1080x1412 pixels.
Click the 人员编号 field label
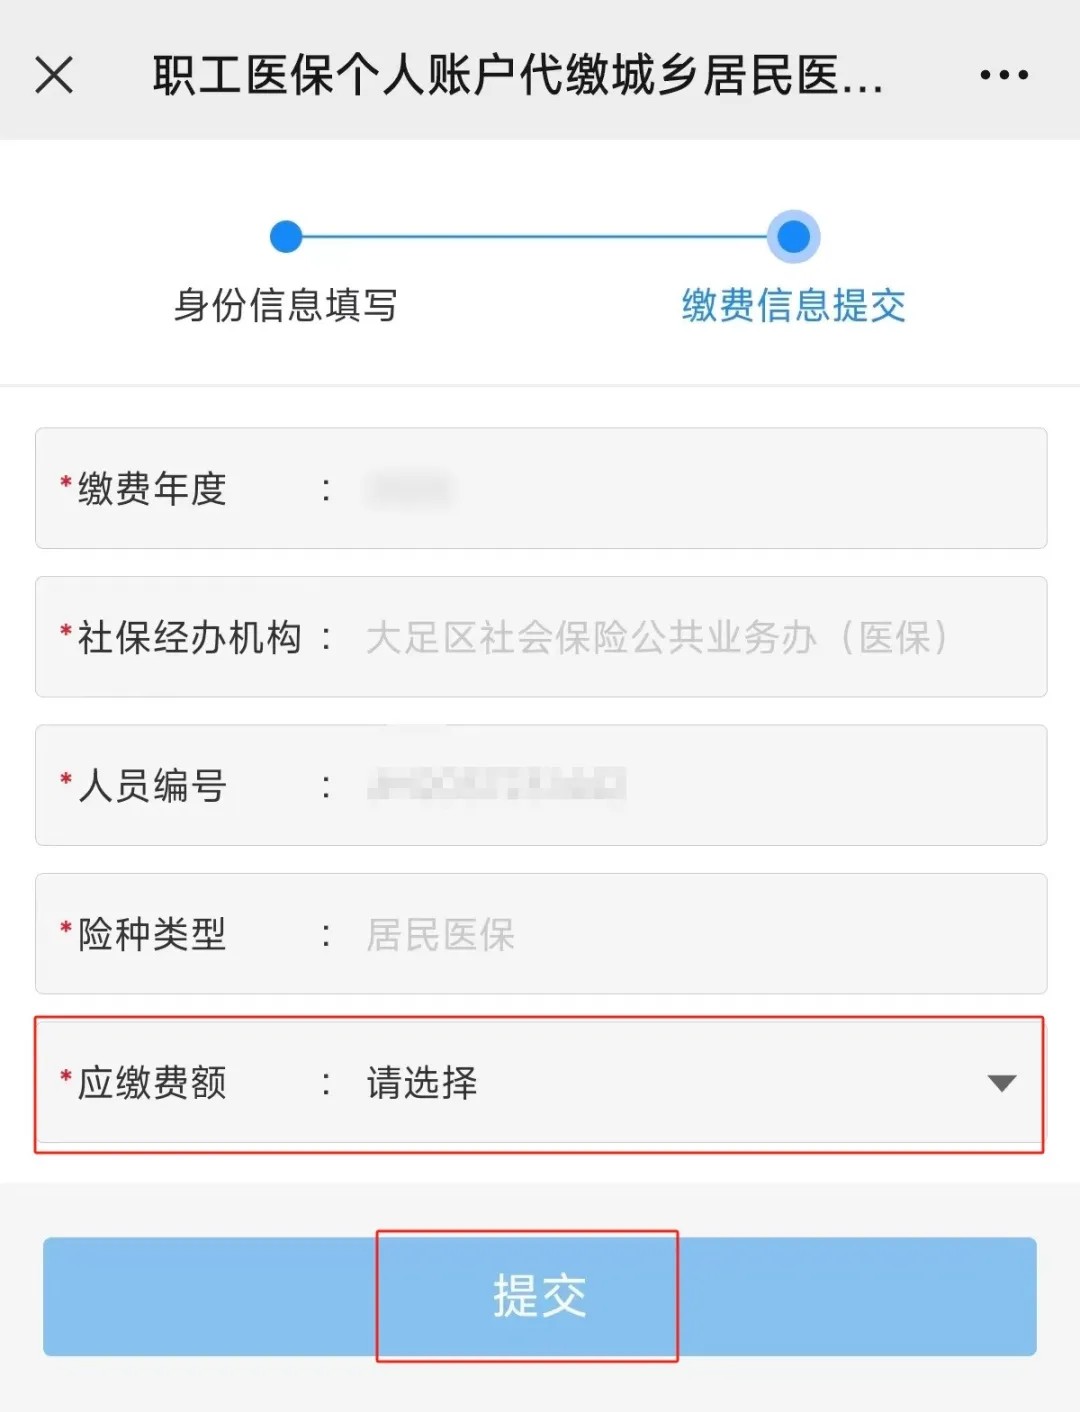(x=152, y=785)
